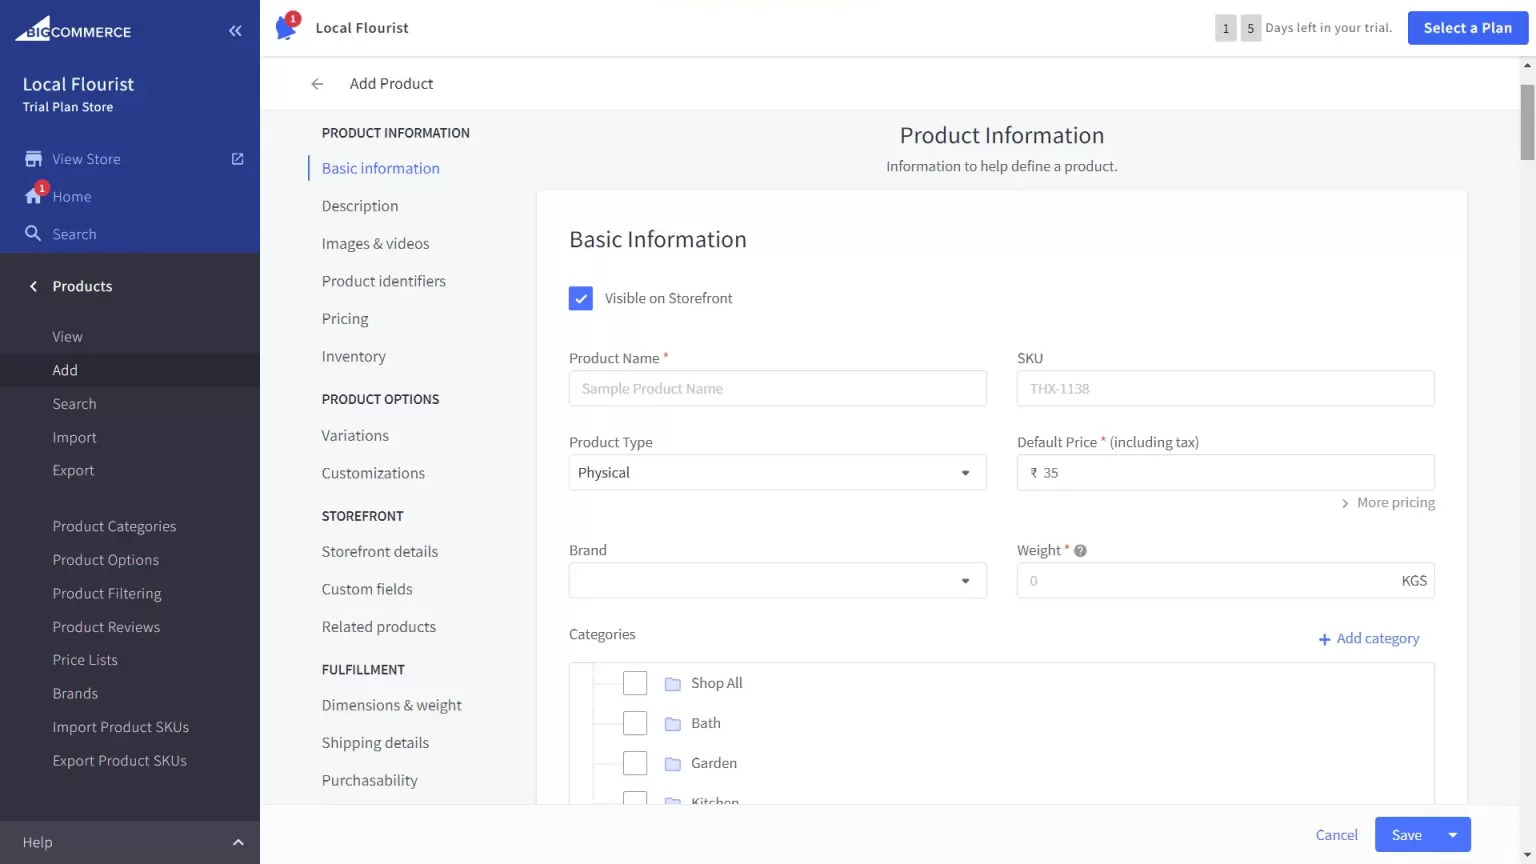Image resolution: width=1536 pixels, height=864 pixels.
Task: Check the Shop All category box
Action: [635, 683]
